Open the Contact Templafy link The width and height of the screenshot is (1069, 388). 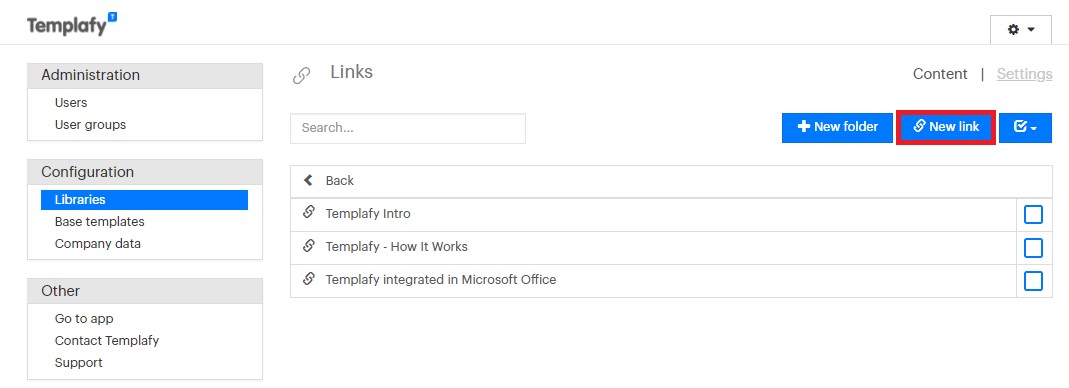(107, 340)
